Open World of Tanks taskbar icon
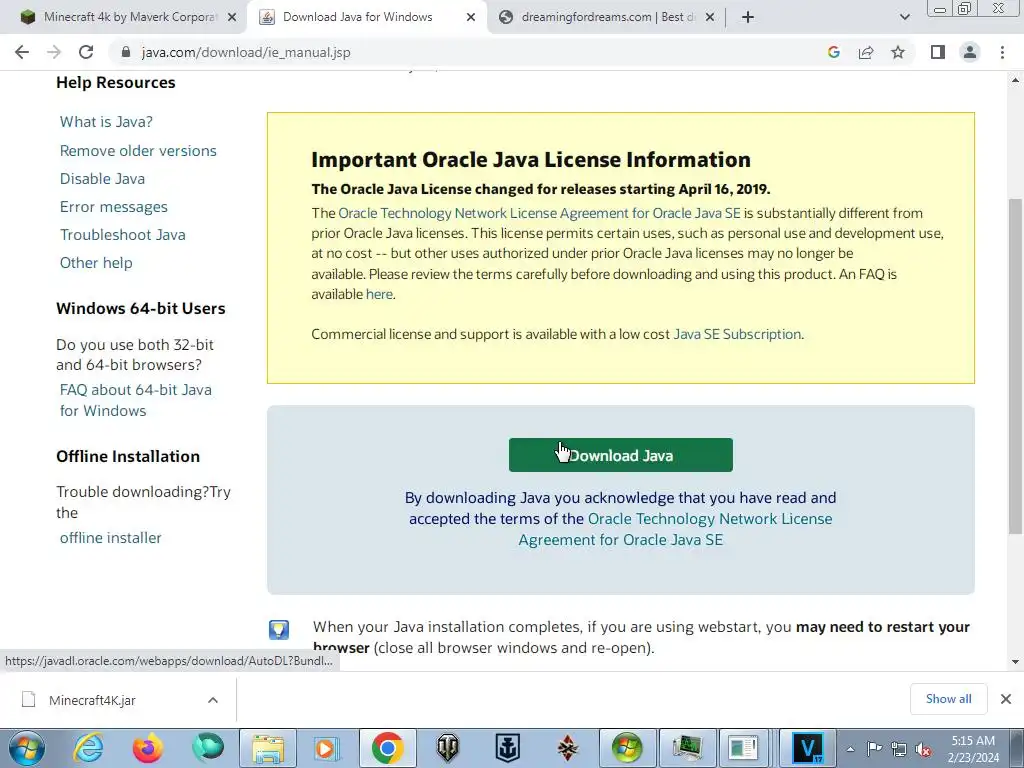 (447, 748)
